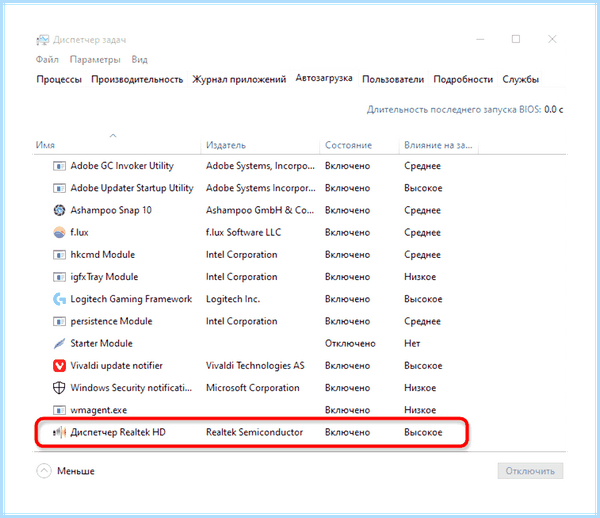This screenshot has width=600, height=518.
Task: Click Включено status for Vivaldi update notifier
Action: [347, 366]
